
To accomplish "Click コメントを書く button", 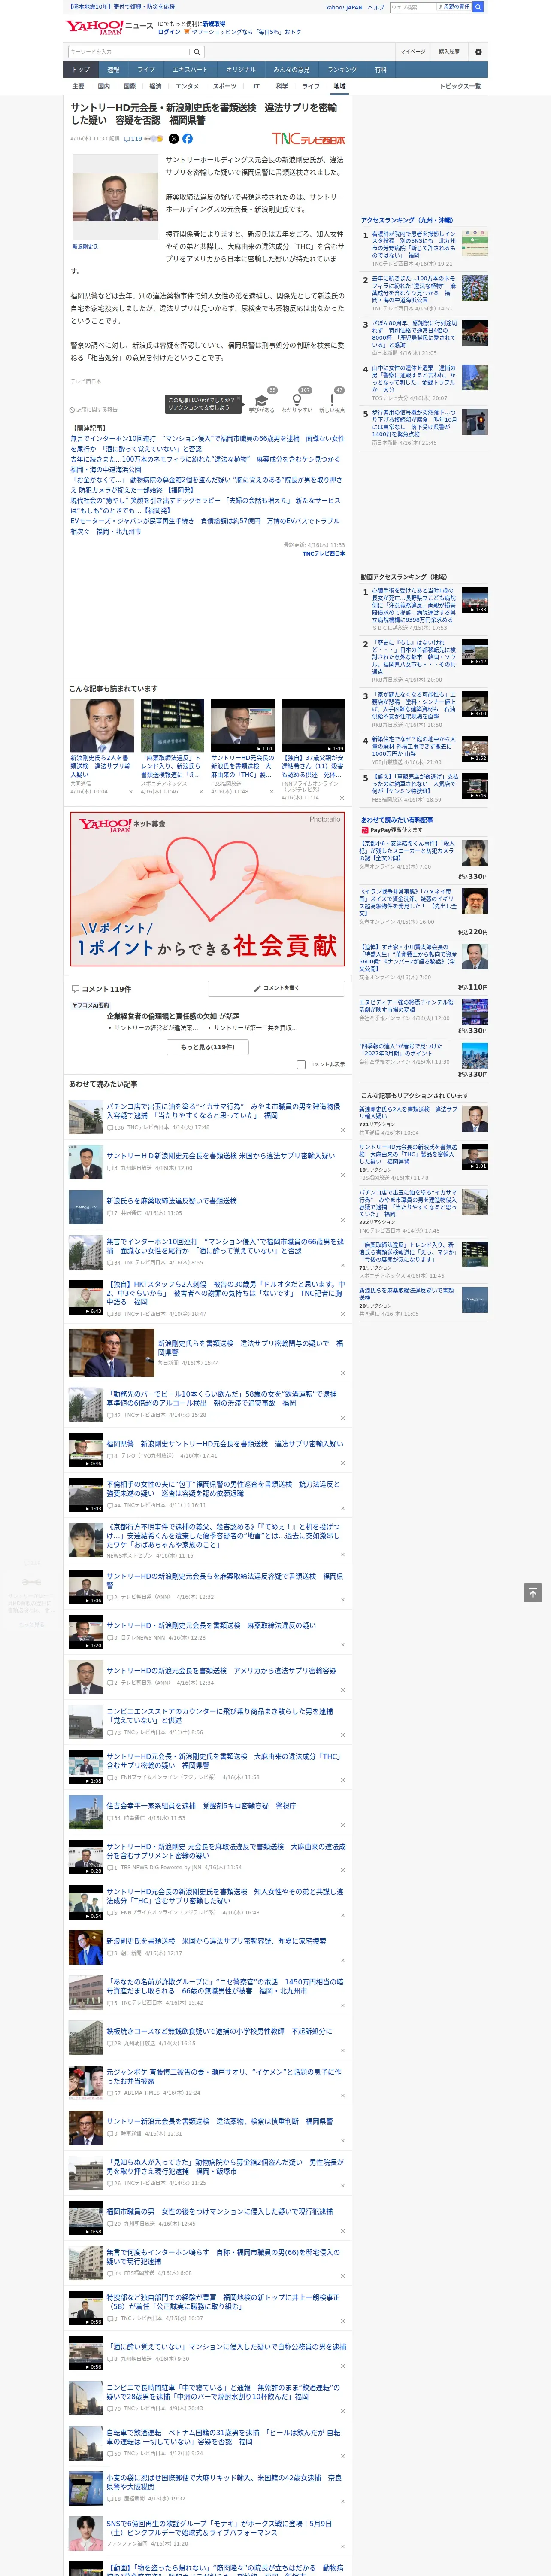I will (x=276, y=988).
